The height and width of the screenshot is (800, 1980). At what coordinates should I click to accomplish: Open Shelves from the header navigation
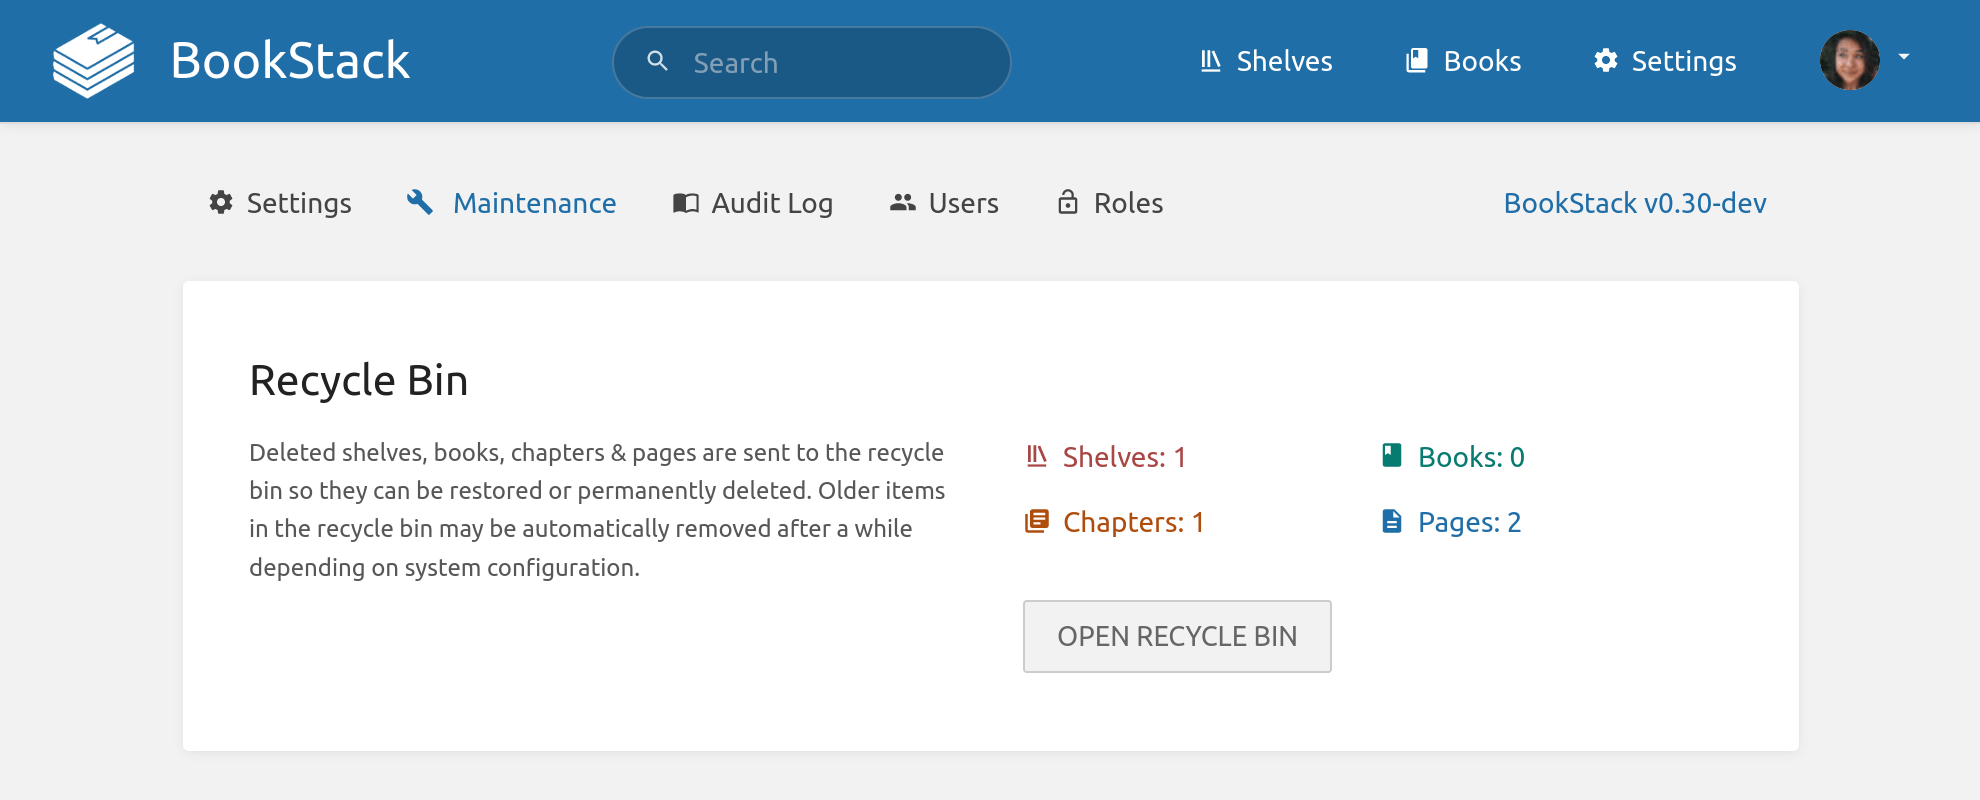[1284, 61]
